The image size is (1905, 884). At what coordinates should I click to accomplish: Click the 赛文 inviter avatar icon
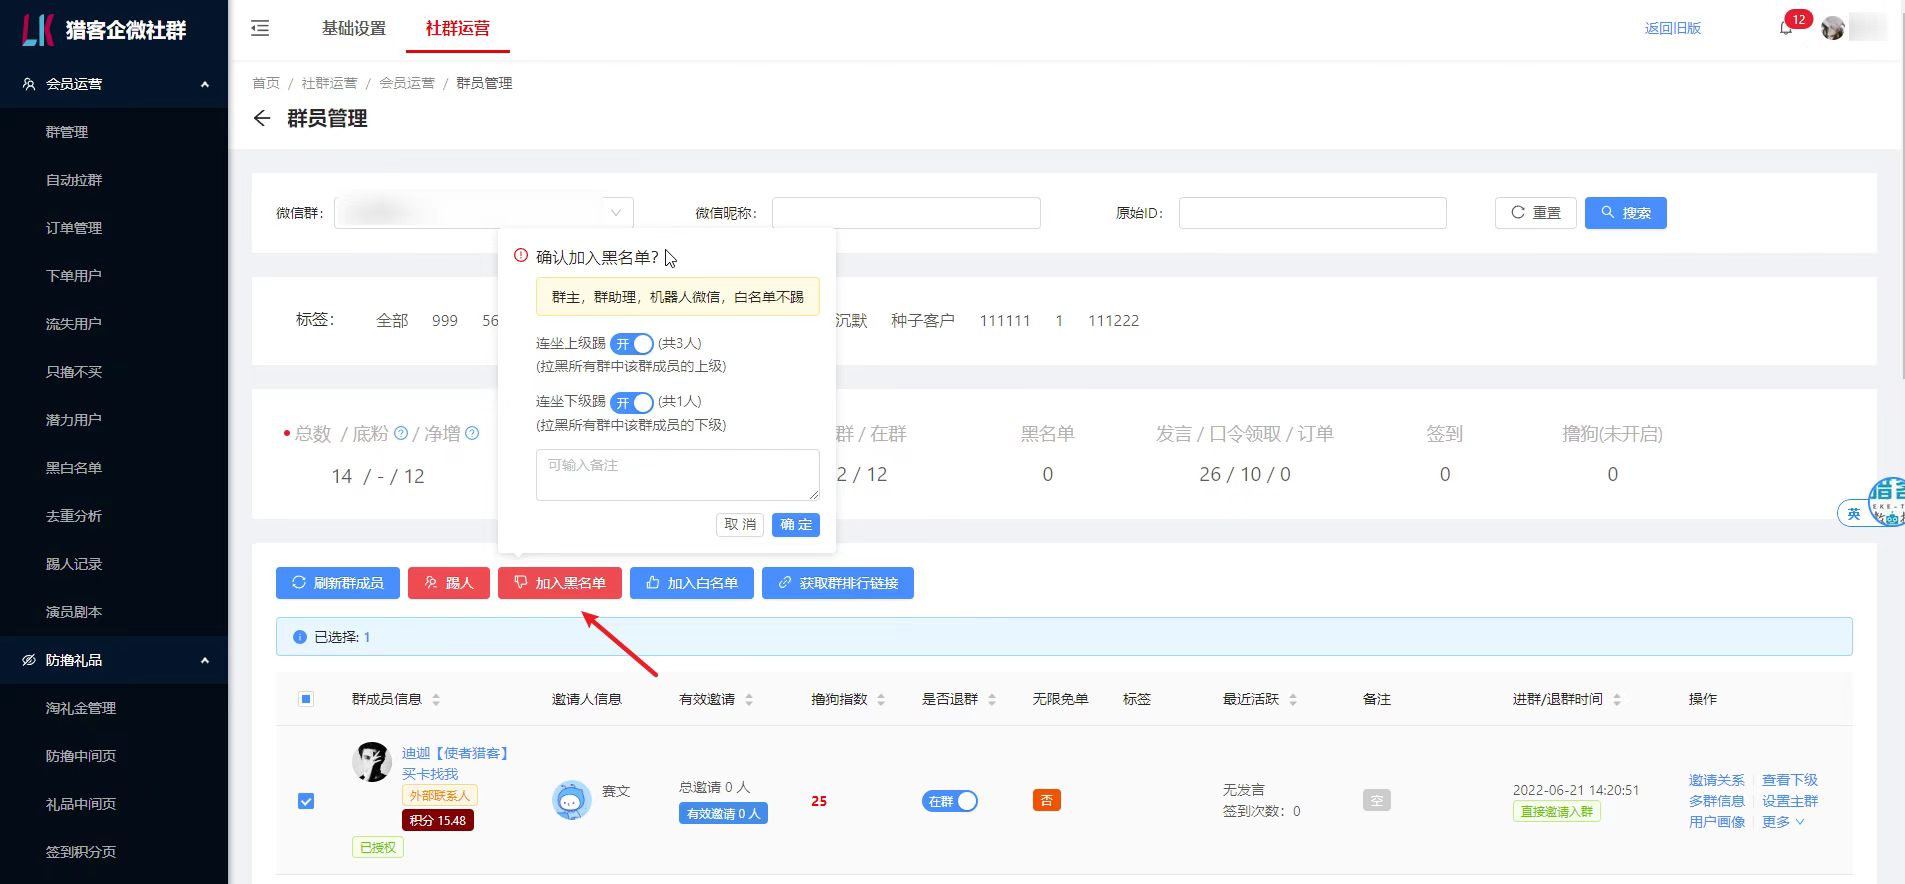(x=571, y=800)
